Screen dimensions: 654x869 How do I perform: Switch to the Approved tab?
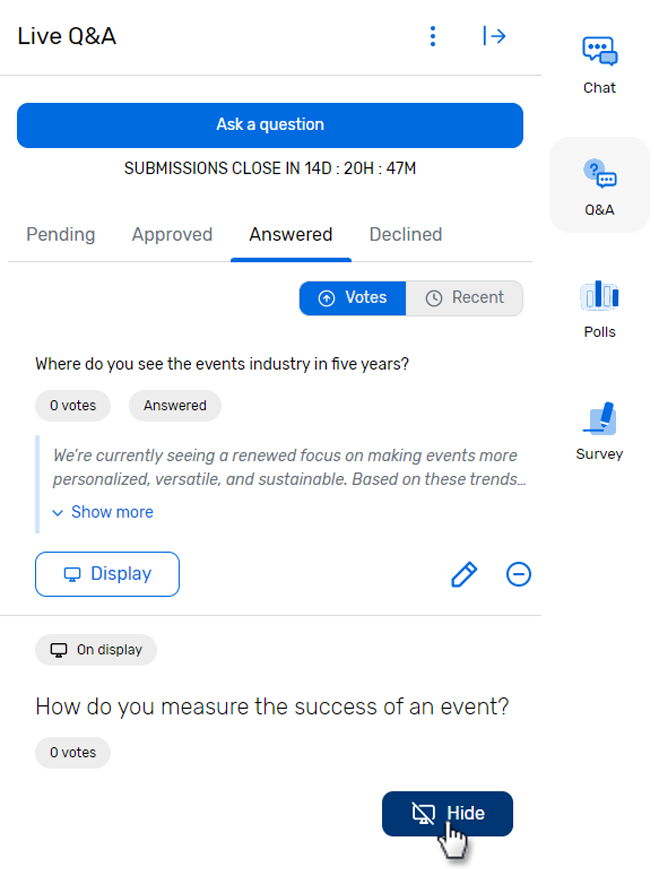[x=172, y=235]
